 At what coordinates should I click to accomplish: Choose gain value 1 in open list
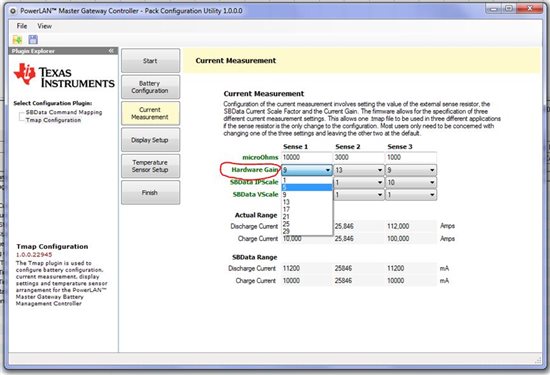point(307,180)
